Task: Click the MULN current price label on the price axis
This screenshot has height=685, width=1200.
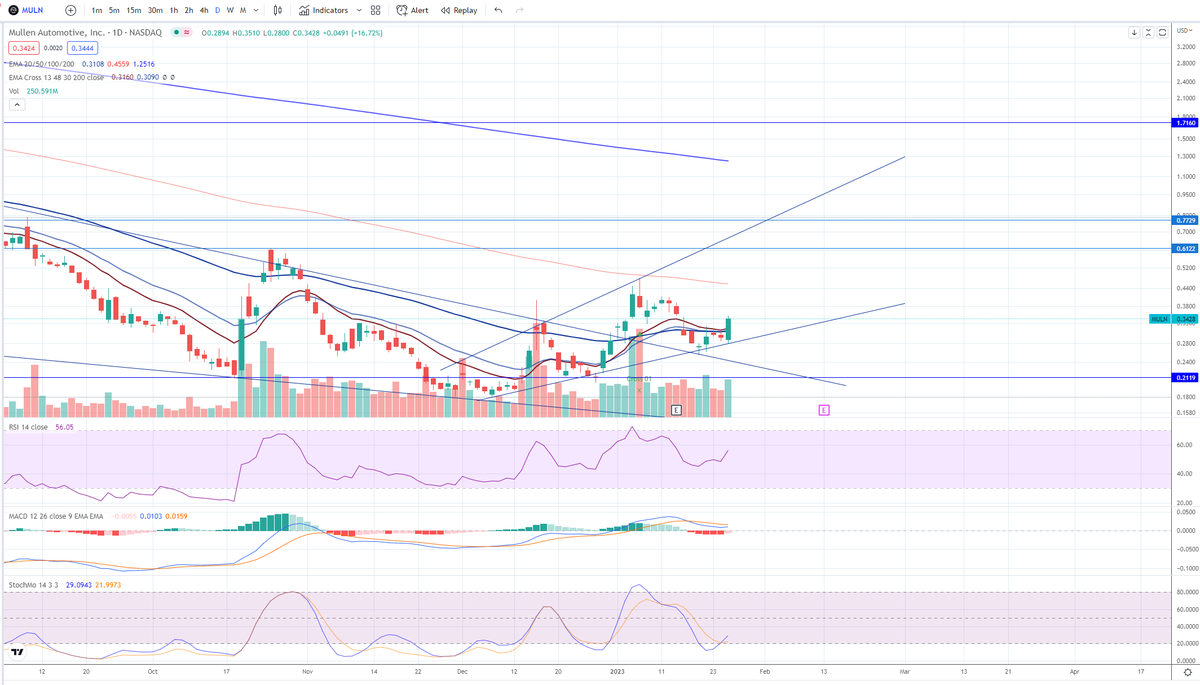Action: (1173, 319)
